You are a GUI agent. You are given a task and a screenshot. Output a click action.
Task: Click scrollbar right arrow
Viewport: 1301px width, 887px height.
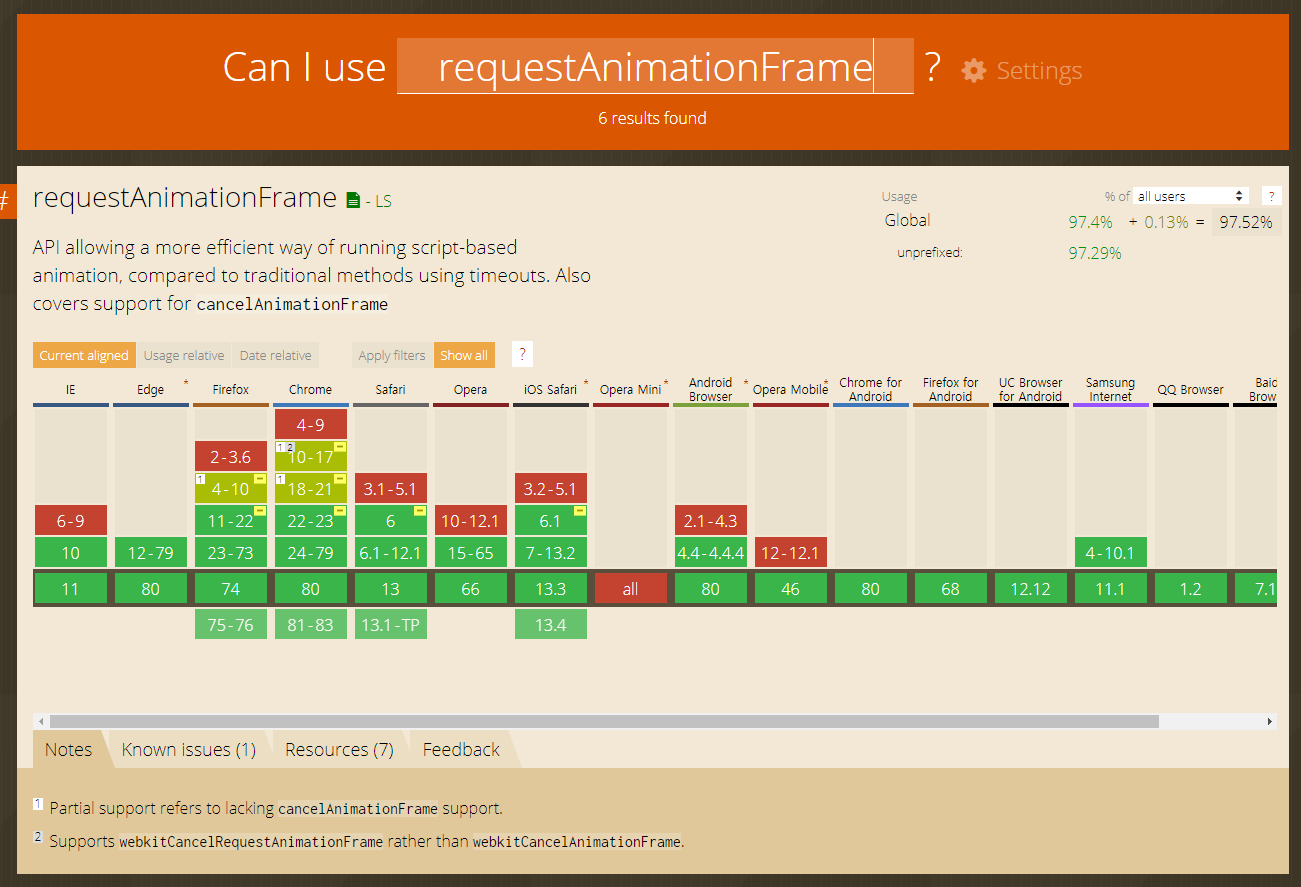tap(1270, 721)
